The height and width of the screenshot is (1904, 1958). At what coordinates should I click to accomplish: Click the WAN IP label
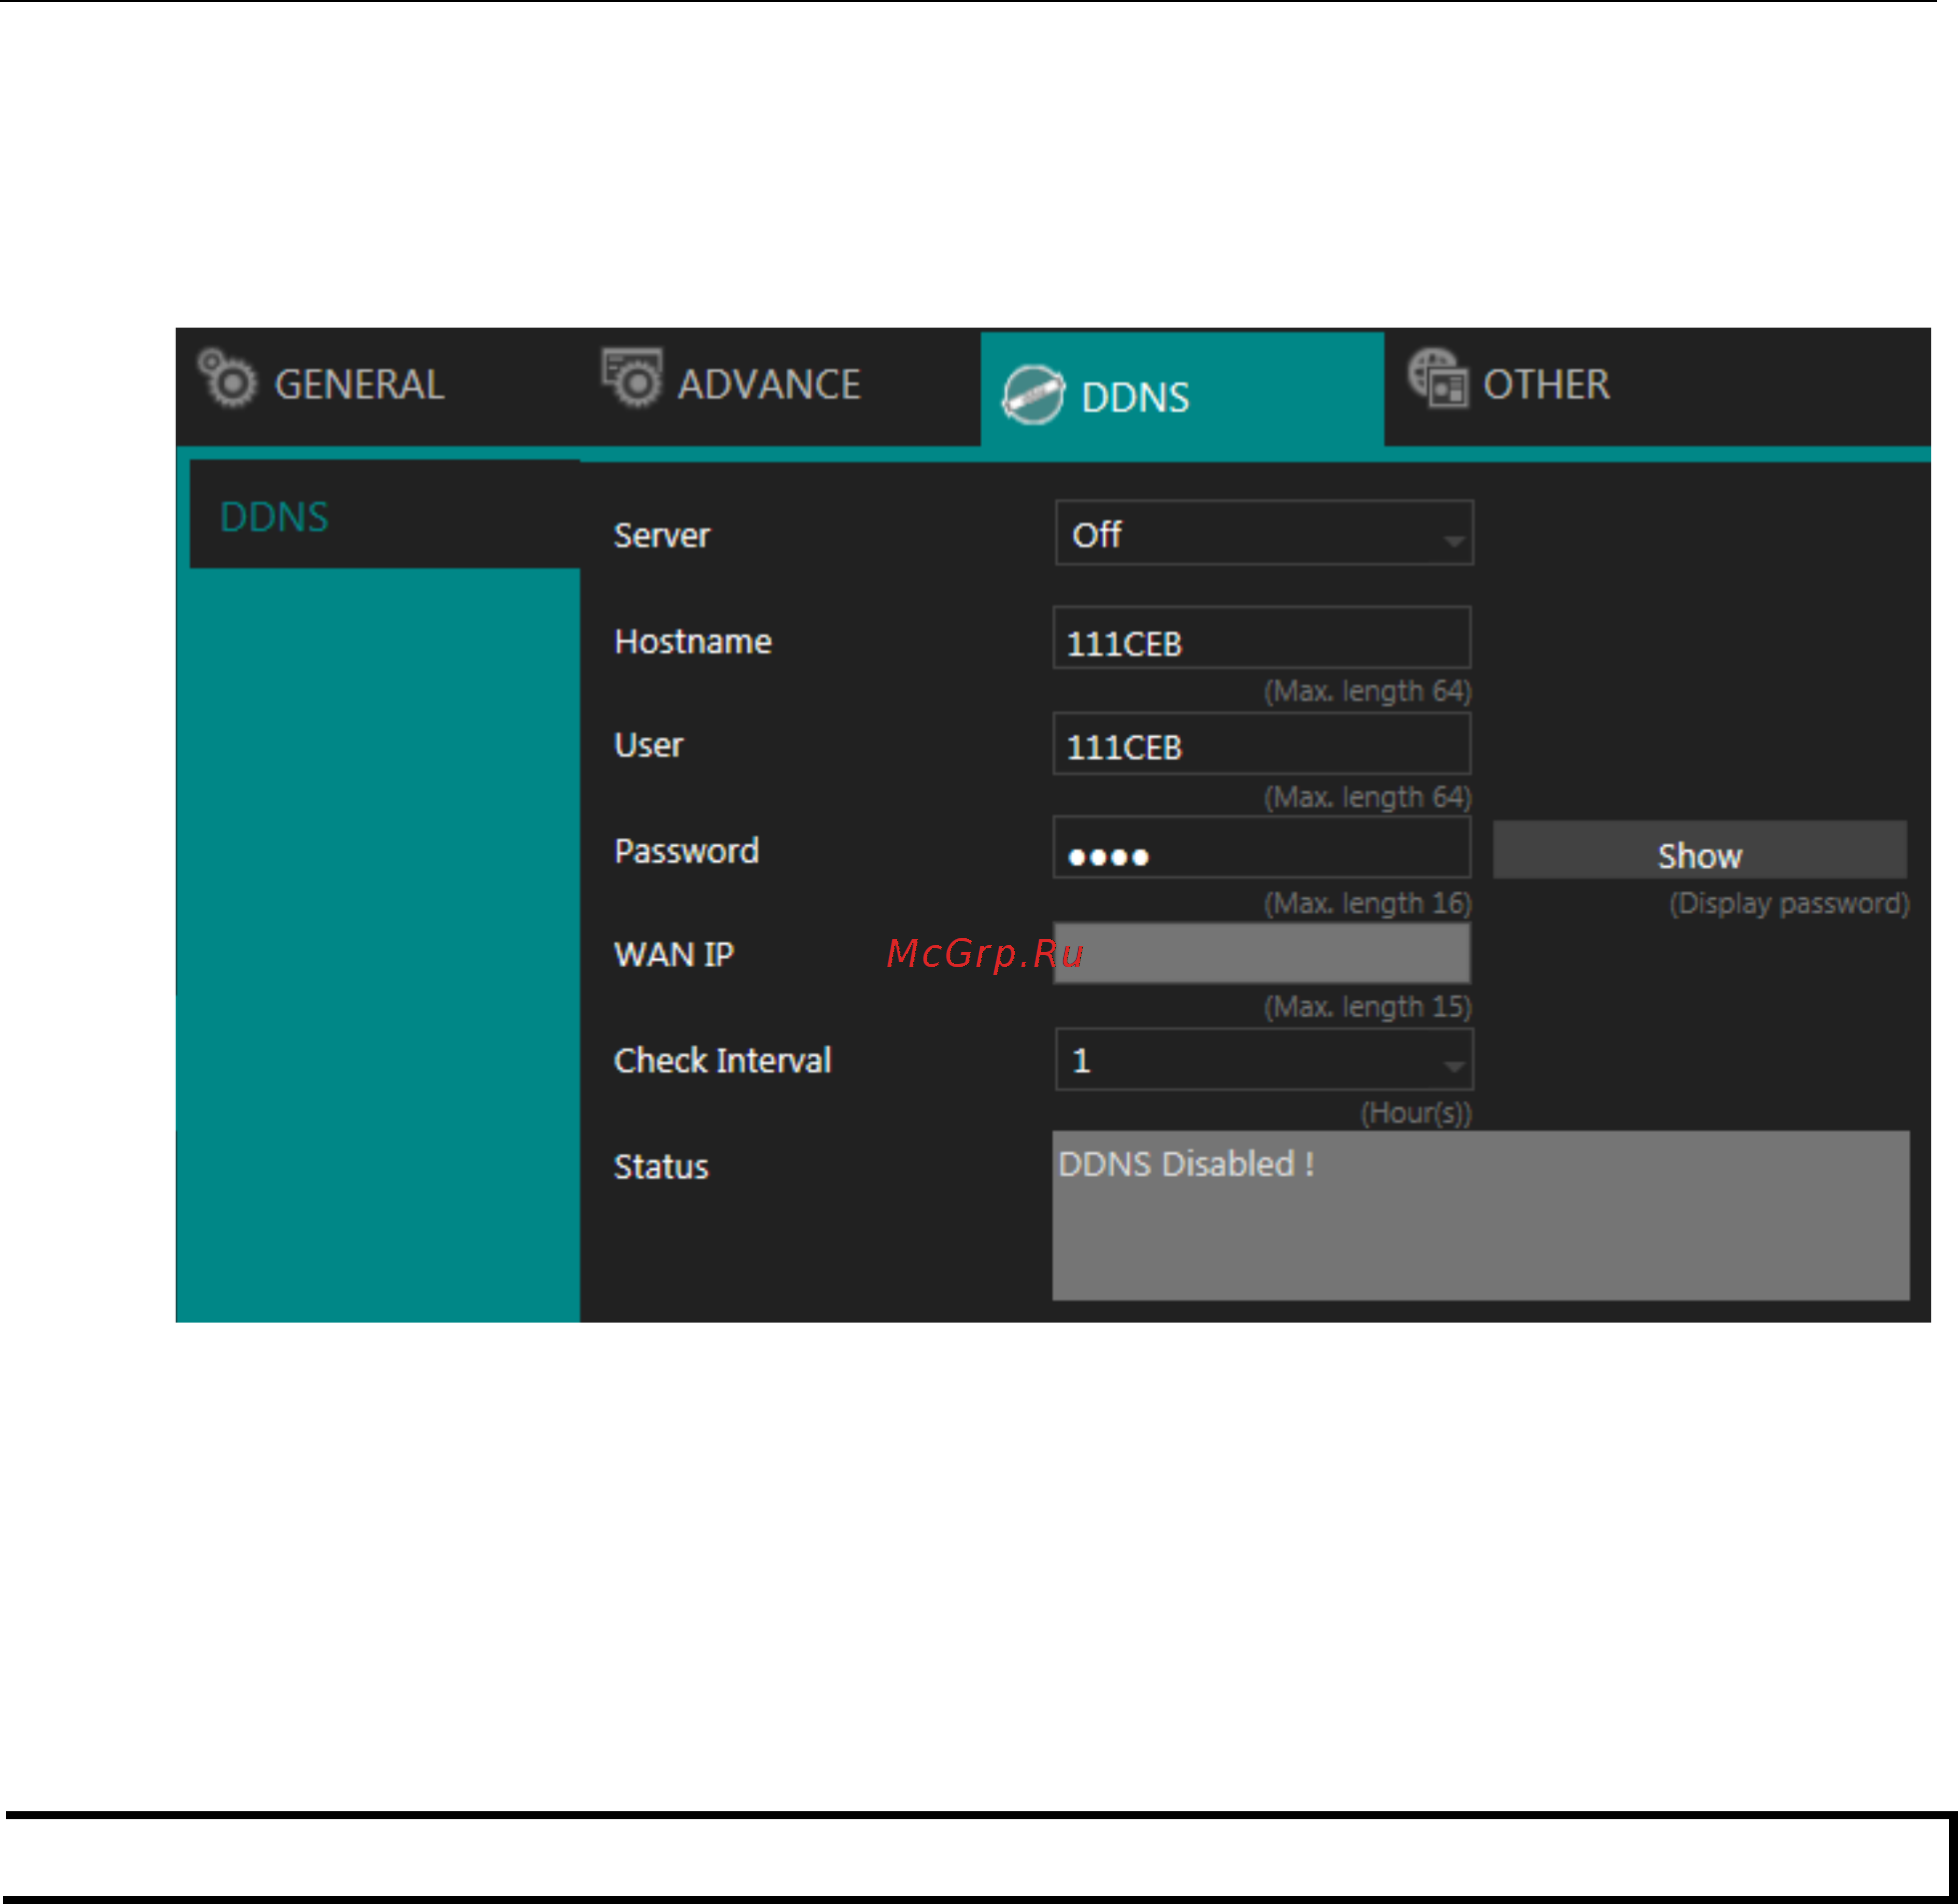[x=674, y=955]
